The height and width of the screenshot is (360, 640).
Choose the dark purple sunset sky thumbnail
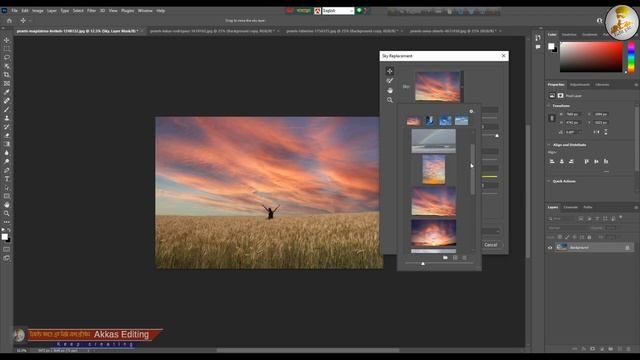point(433,233)
